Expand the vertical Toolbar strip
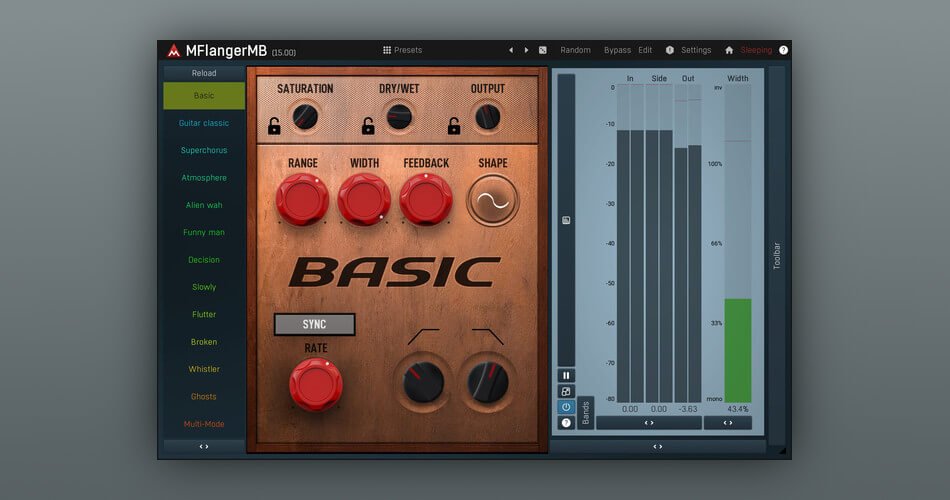950x500 pixels. pyautogui.click(x=777, y=256)
